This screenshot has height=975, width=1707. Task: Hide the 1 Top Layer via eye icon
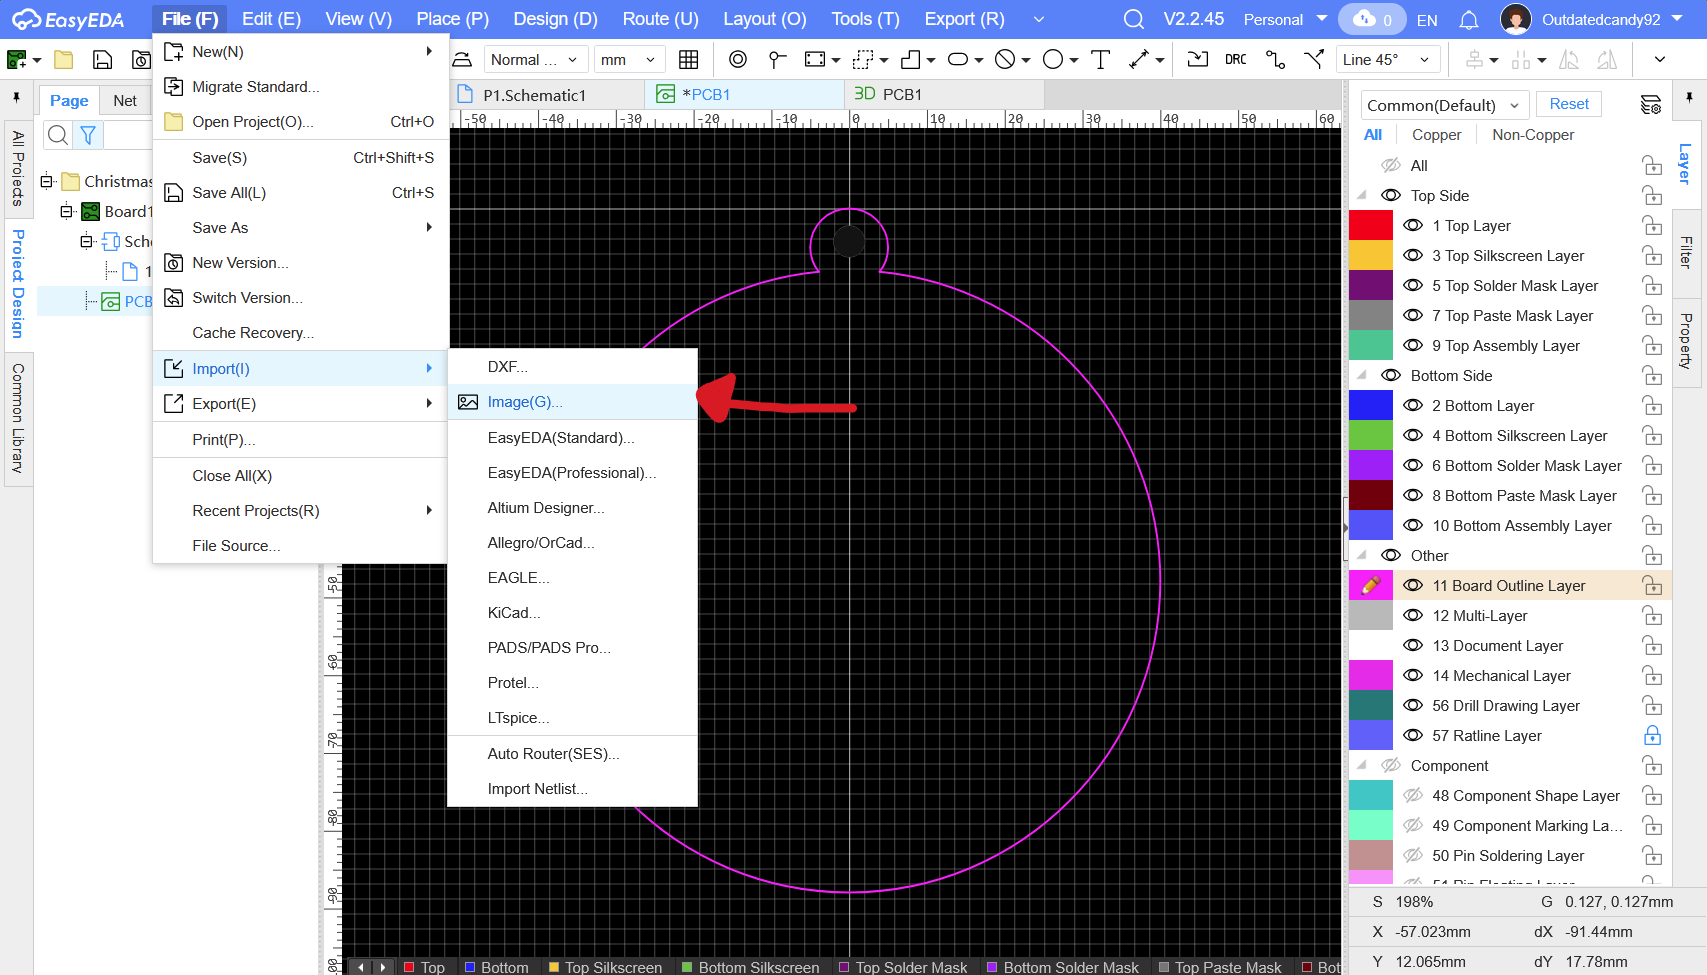point(1413,226)
